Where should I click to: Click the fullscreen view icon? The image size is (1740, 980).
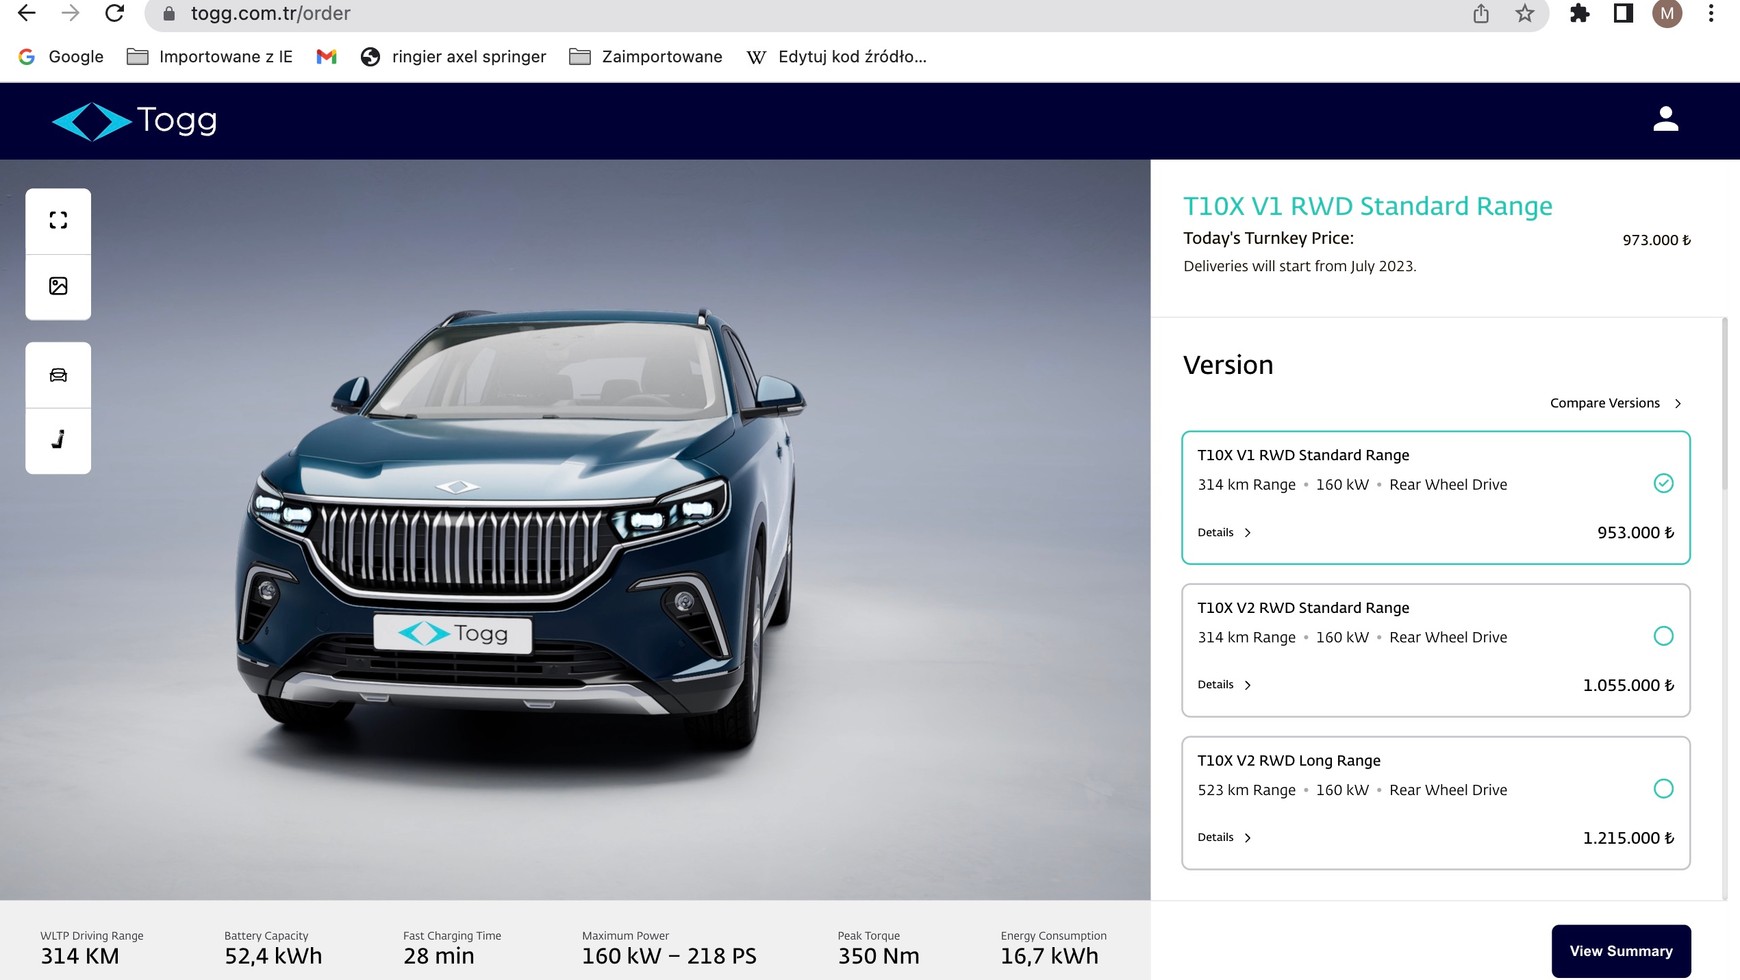58,220
